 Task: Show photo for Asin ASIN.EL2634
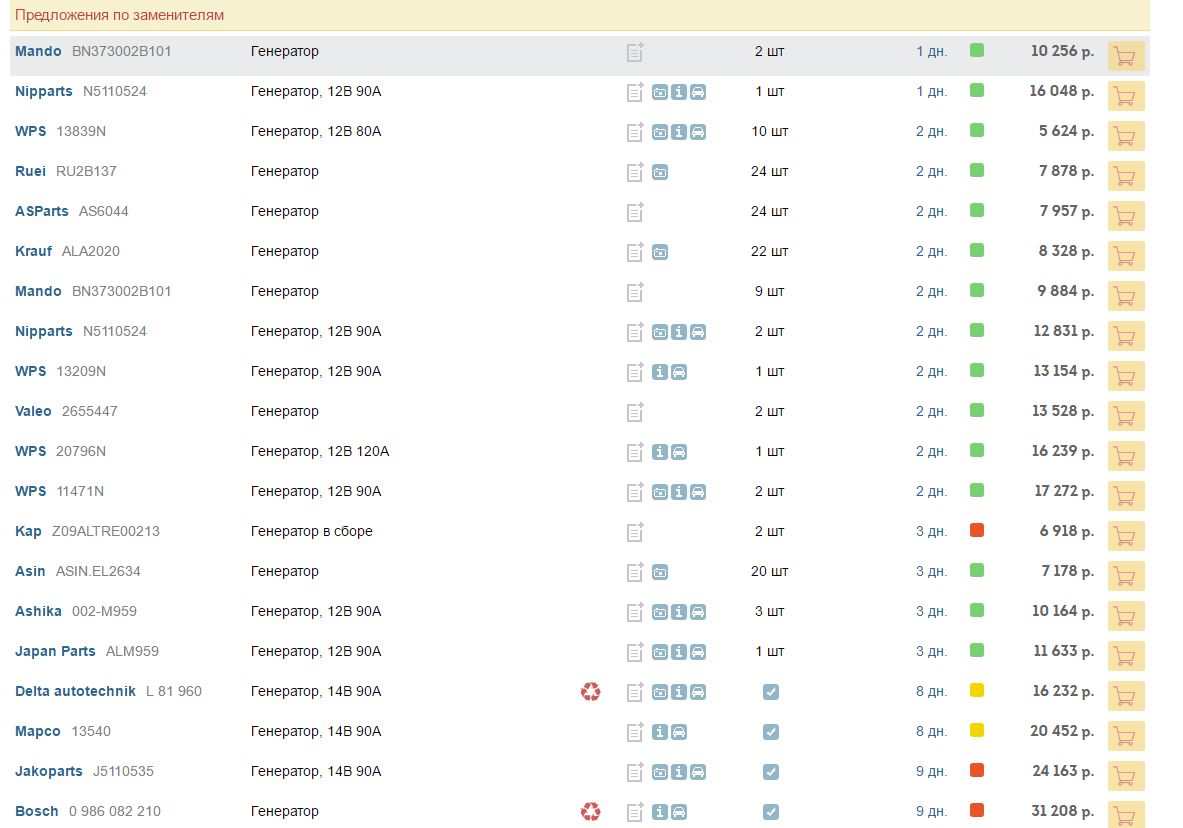[660, 573]
